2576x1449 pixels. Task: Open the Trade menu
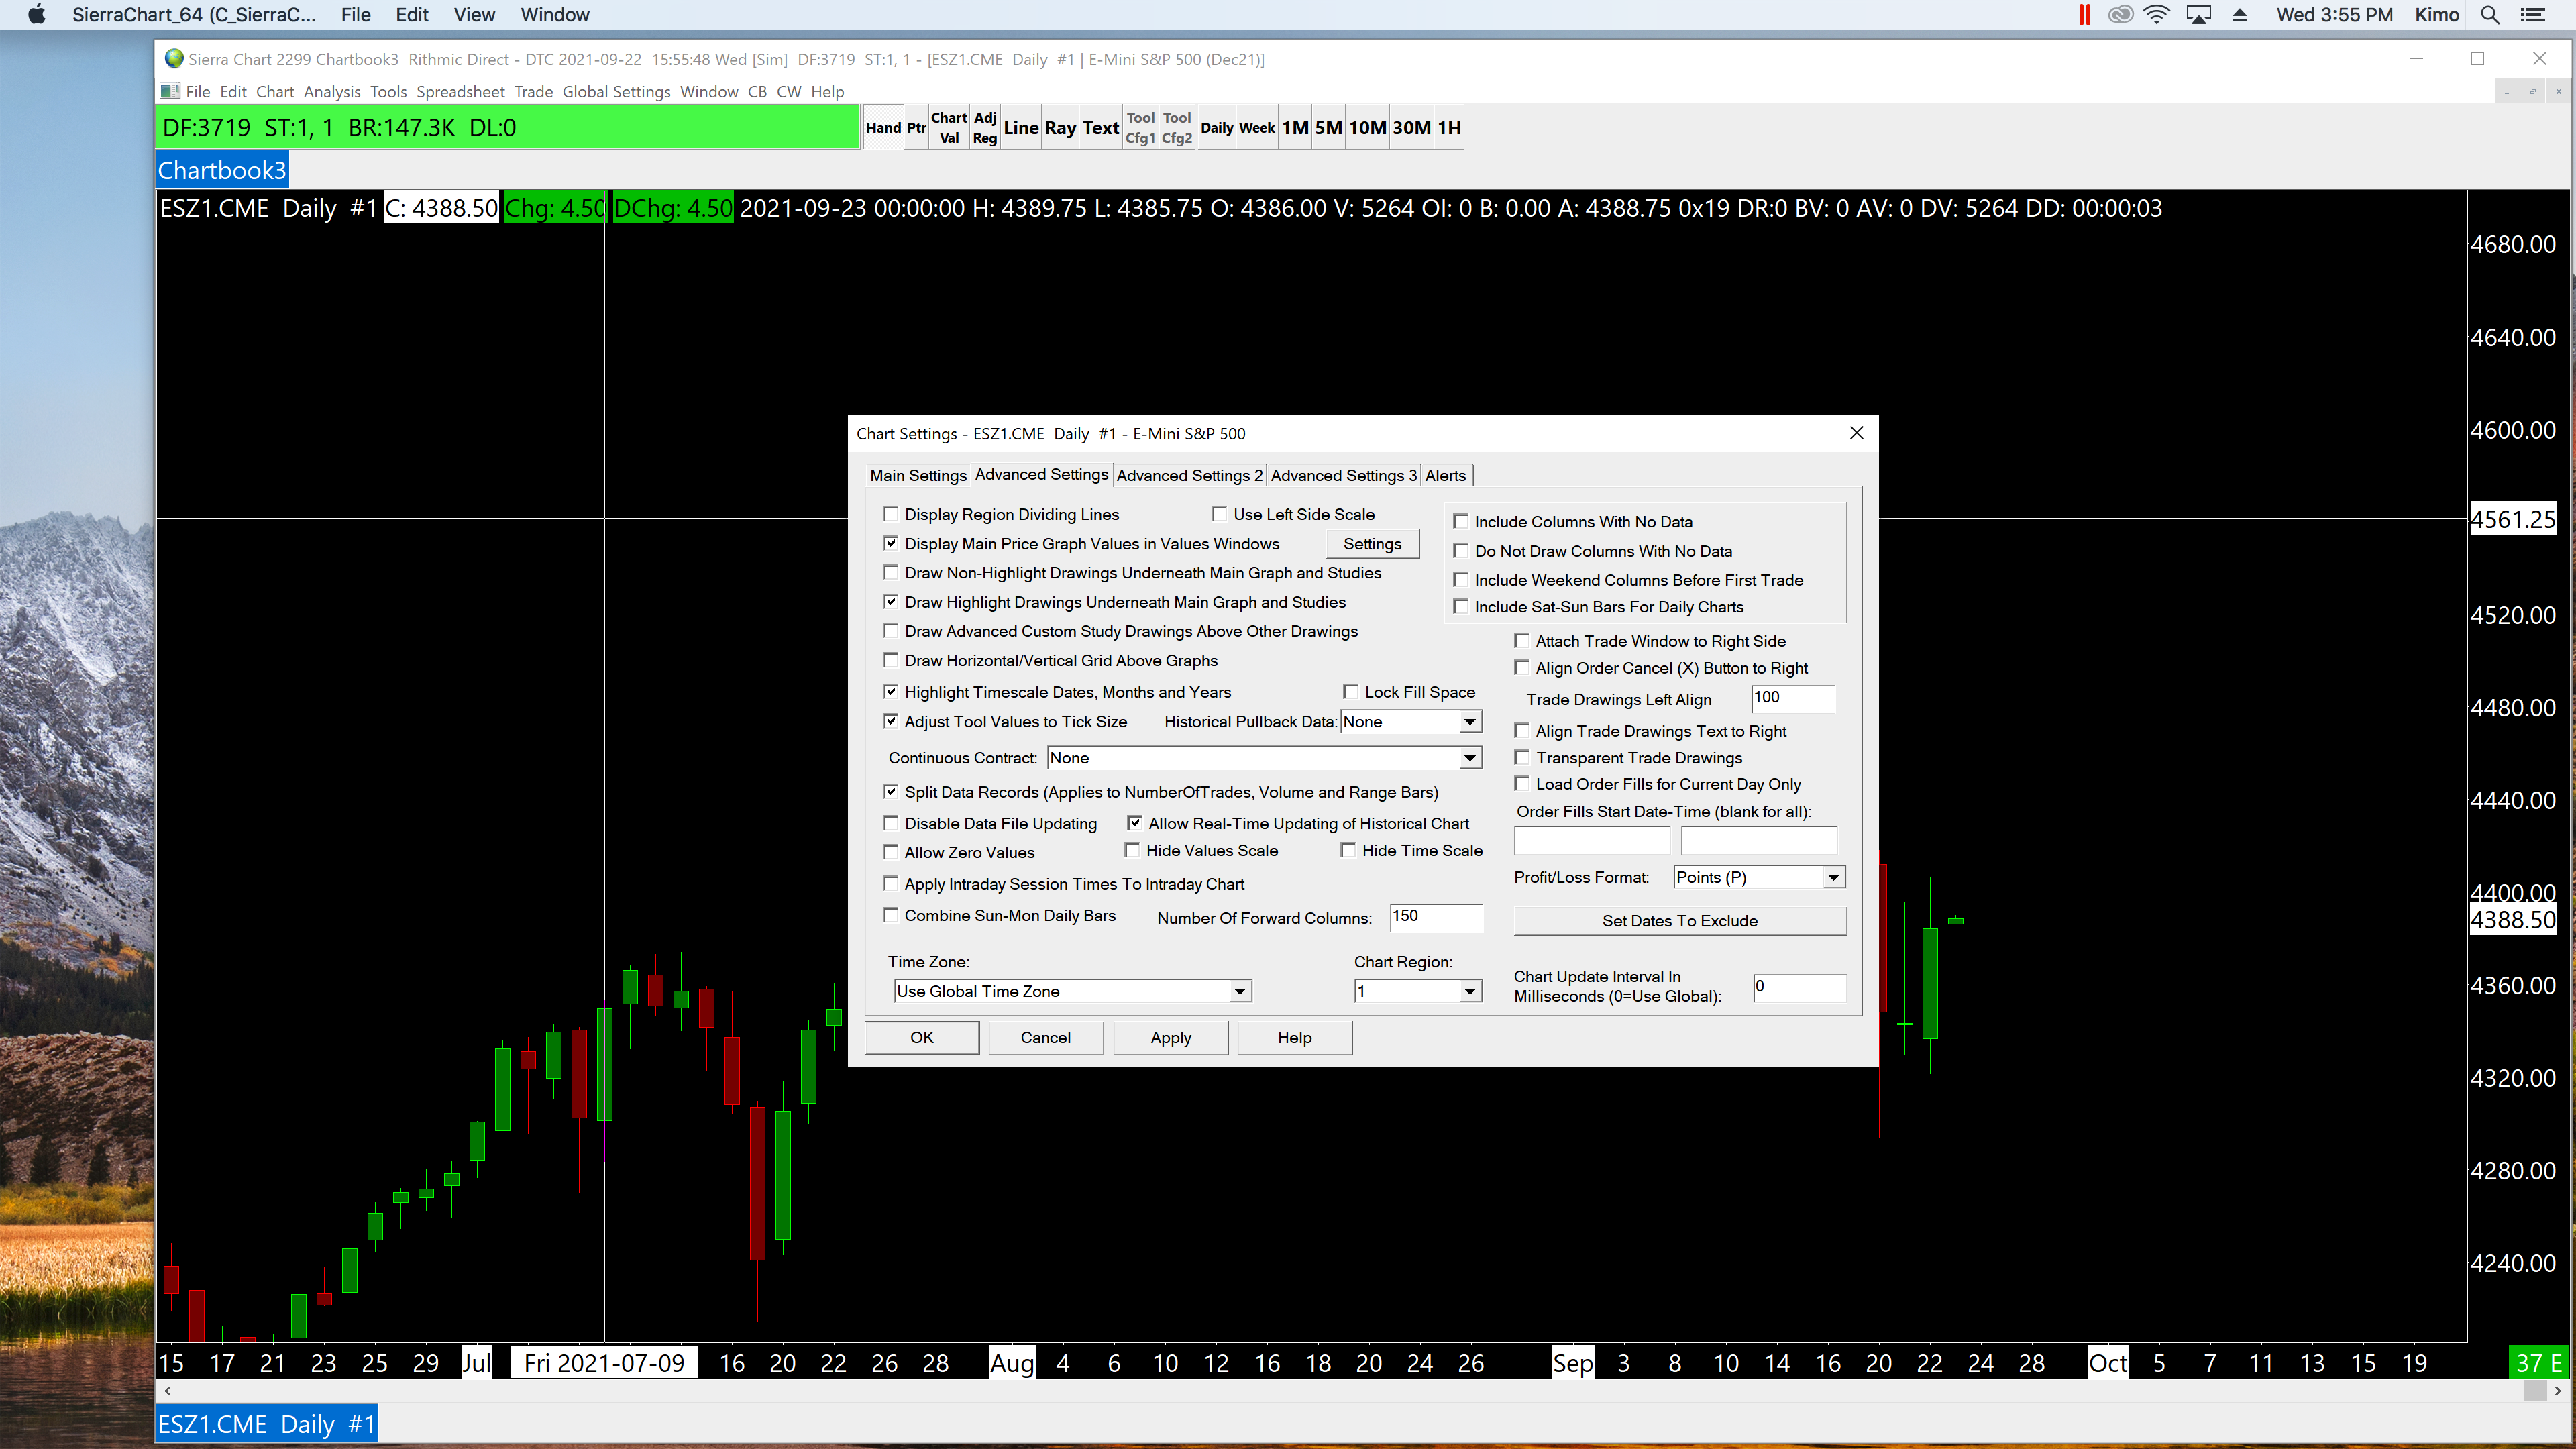click(533, 91)
